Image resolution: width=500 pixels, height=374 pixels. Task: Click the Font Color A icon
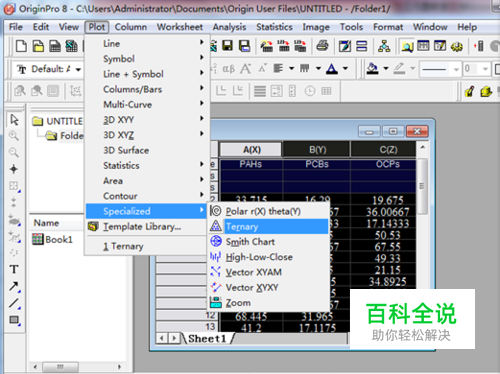point(332,69)
